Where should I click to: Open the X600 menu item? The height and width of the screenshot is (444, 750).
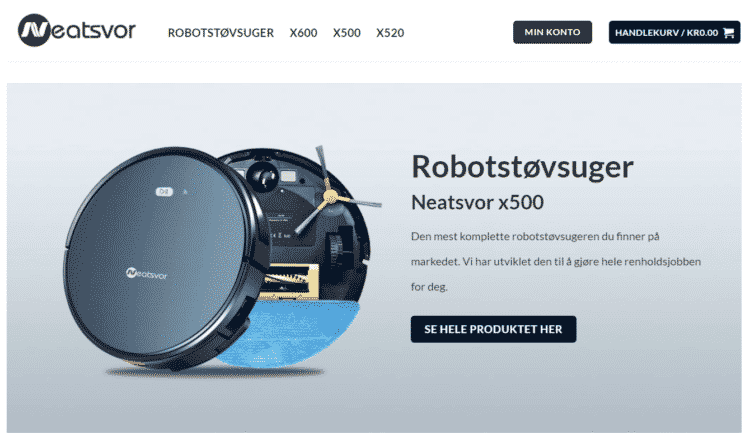[303, 33]
